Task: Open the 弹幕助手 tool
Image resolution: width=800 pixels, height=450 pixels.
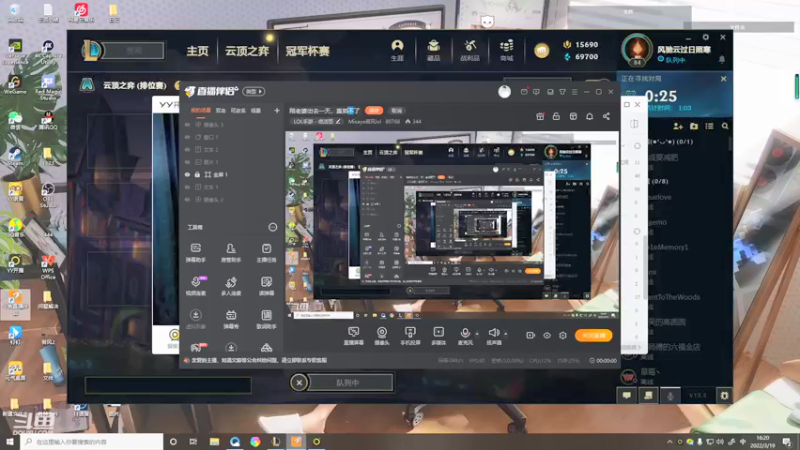Action: point(195,253)
